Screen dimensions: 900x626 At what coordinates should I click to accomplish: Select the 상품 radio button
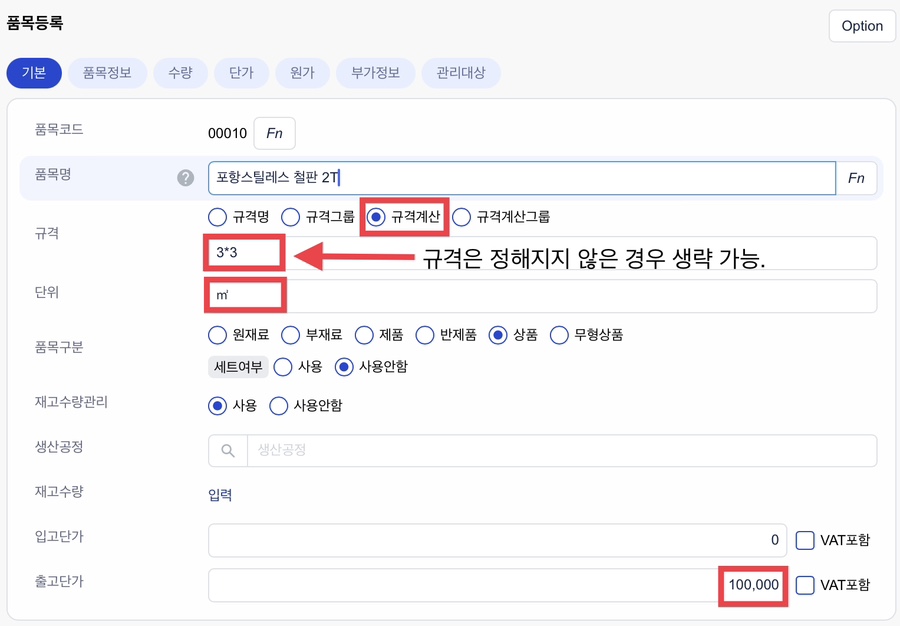tap(498, 335)
